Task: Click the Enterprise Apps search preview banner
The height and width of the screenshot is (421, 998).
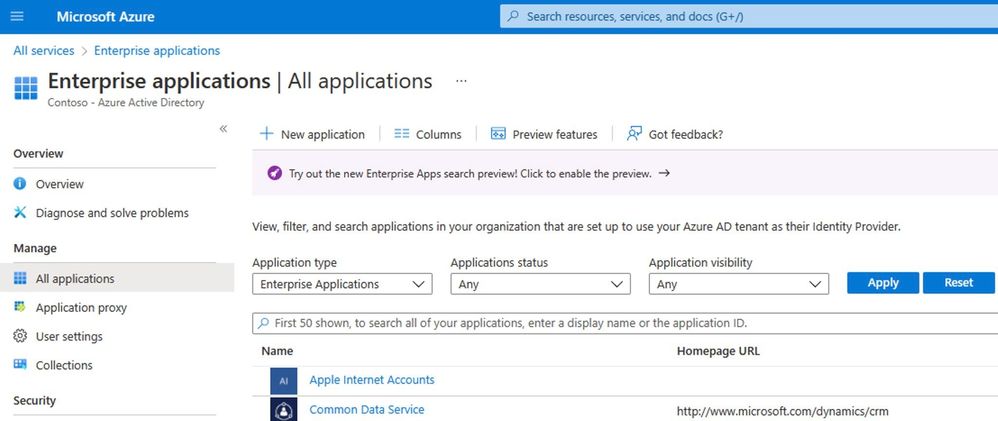Action: pos(470,173)
